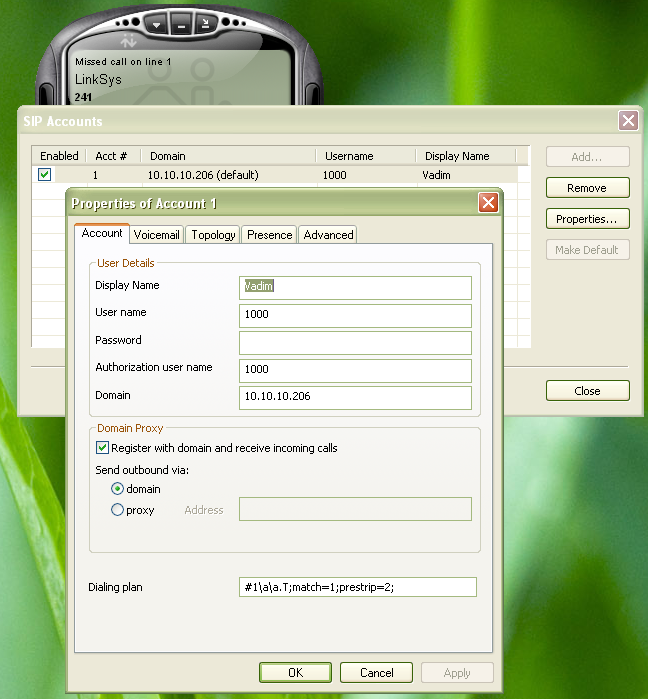Click the Apply button in Properties dialog
648x699 pixels.
tap(457, 672)
